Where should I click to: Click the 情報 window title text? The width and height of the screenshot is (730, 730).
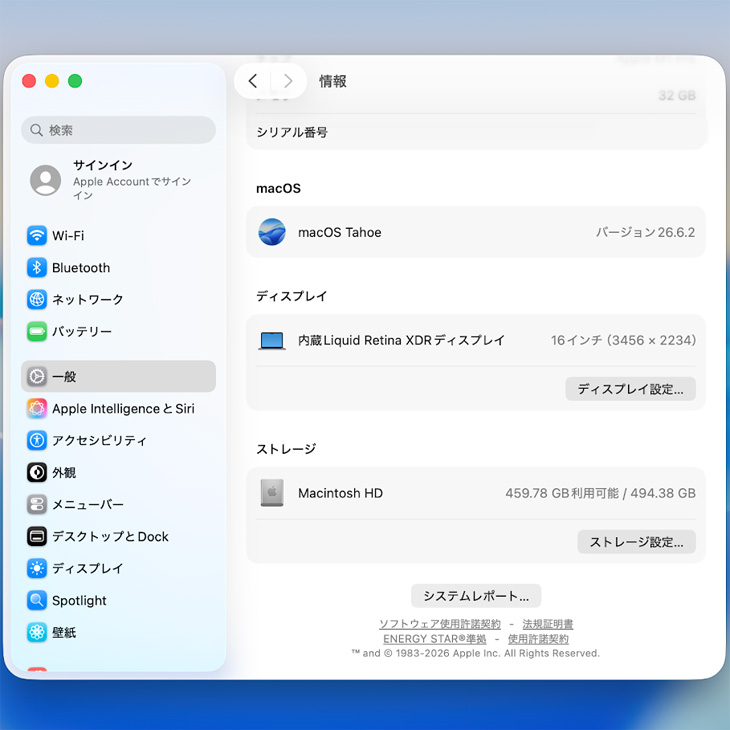click(x=332, y=81)
